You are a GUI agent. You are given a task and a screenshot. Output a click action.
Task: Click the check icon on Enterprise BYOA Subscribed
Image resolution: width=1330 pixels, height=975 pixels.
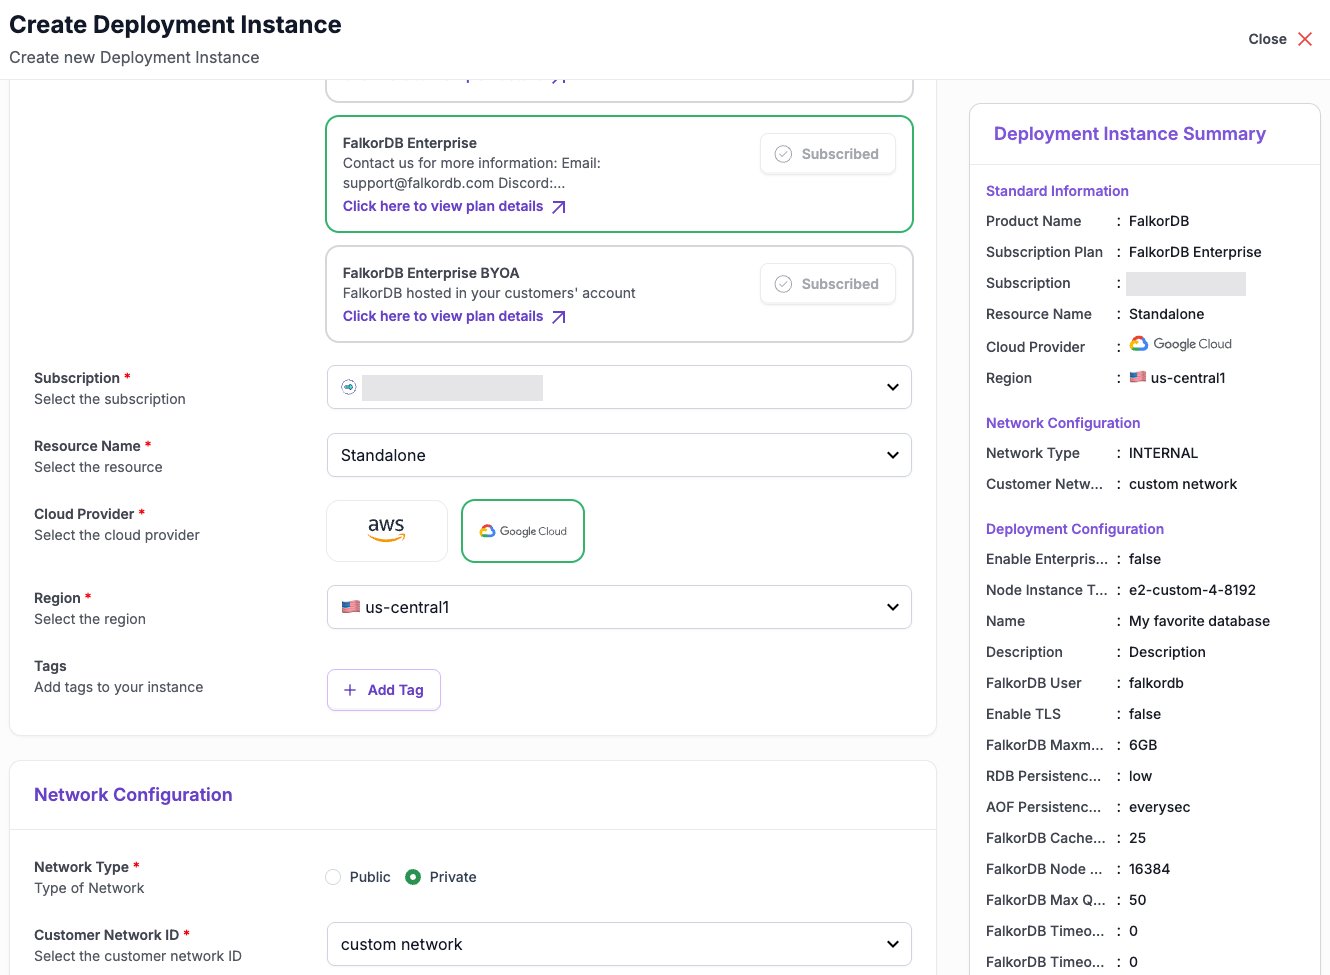click(783, 284)
